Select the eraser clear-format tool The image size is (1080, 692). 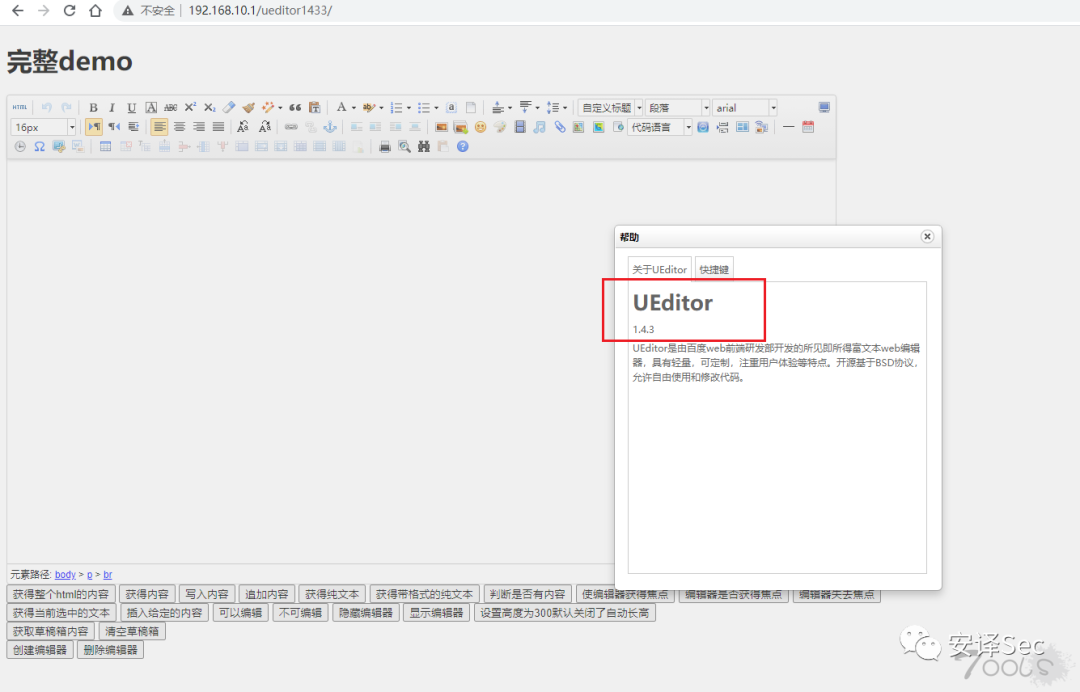click(229, 107)
